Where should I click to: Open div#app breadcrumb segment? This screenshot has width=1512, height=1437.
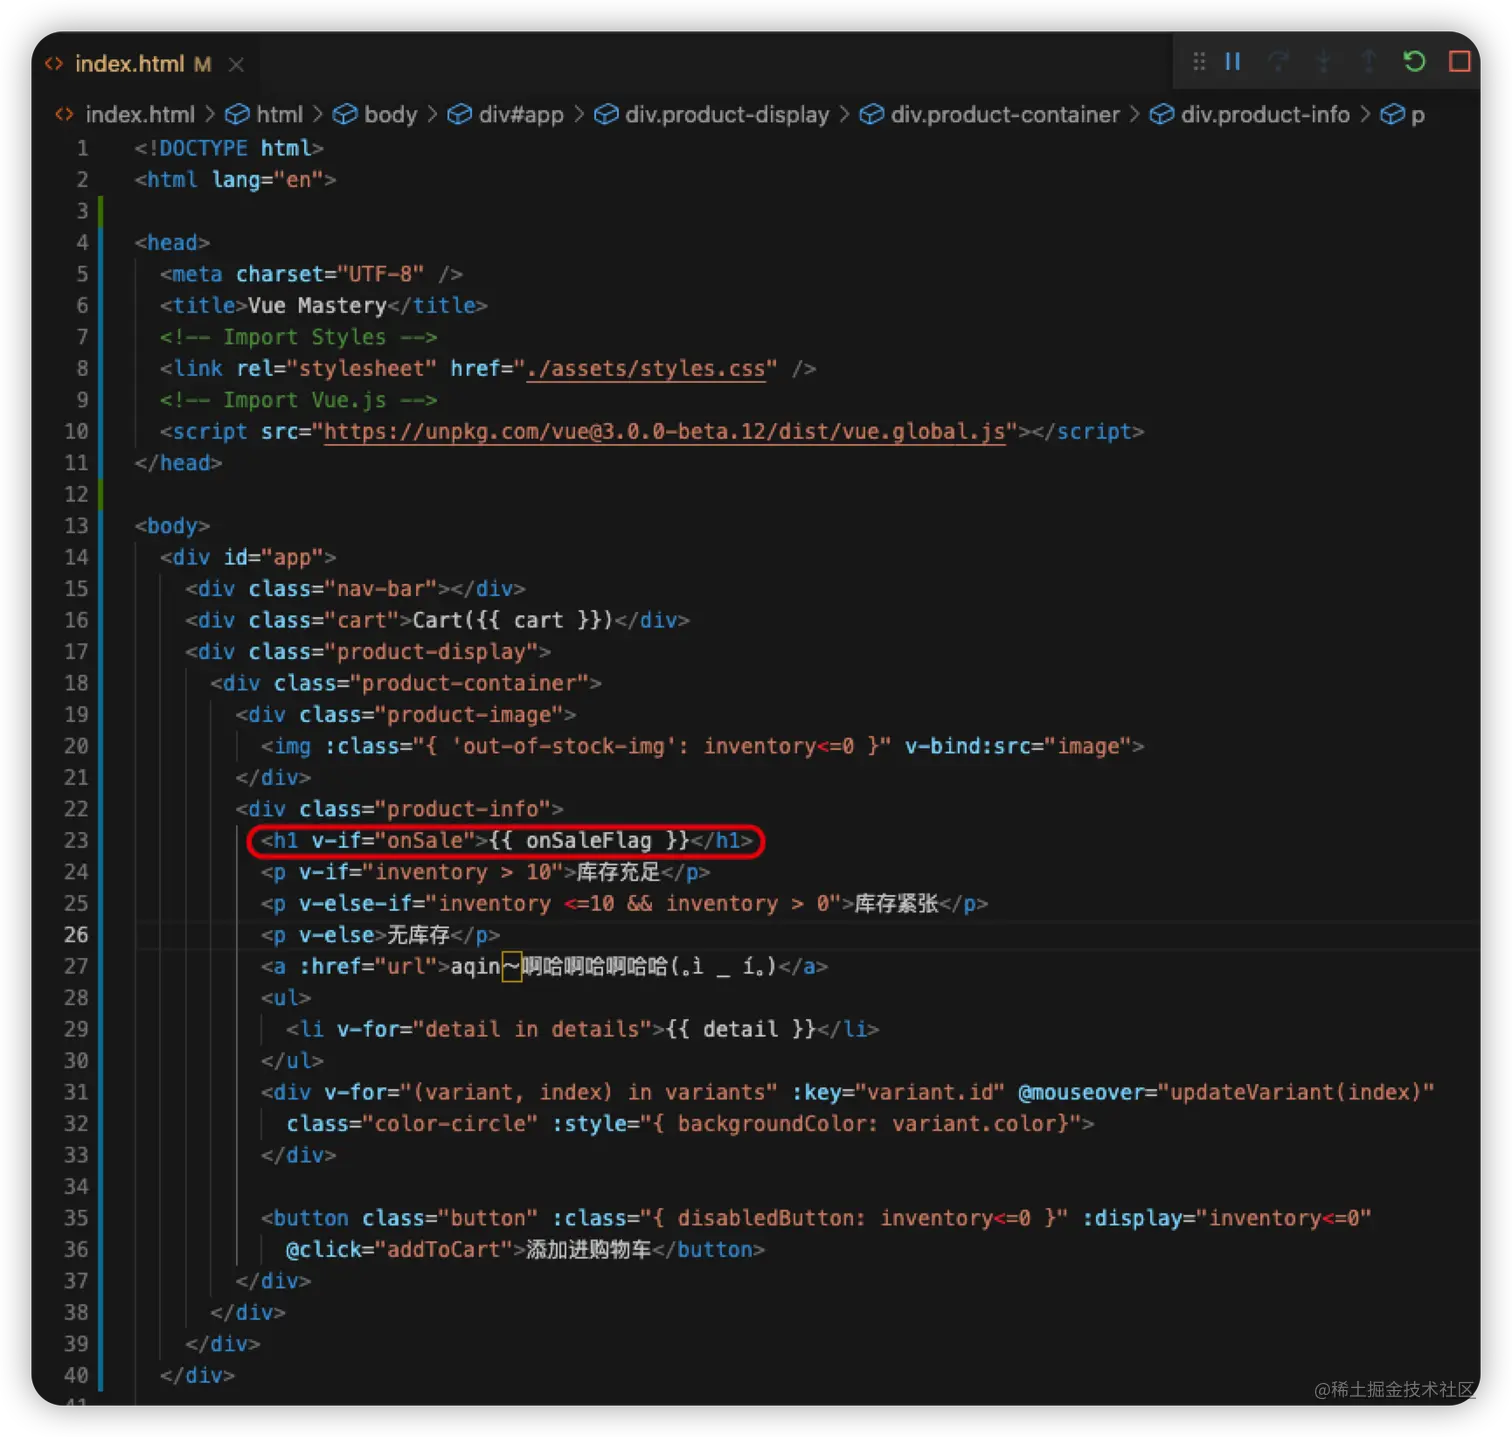point(521,115)
